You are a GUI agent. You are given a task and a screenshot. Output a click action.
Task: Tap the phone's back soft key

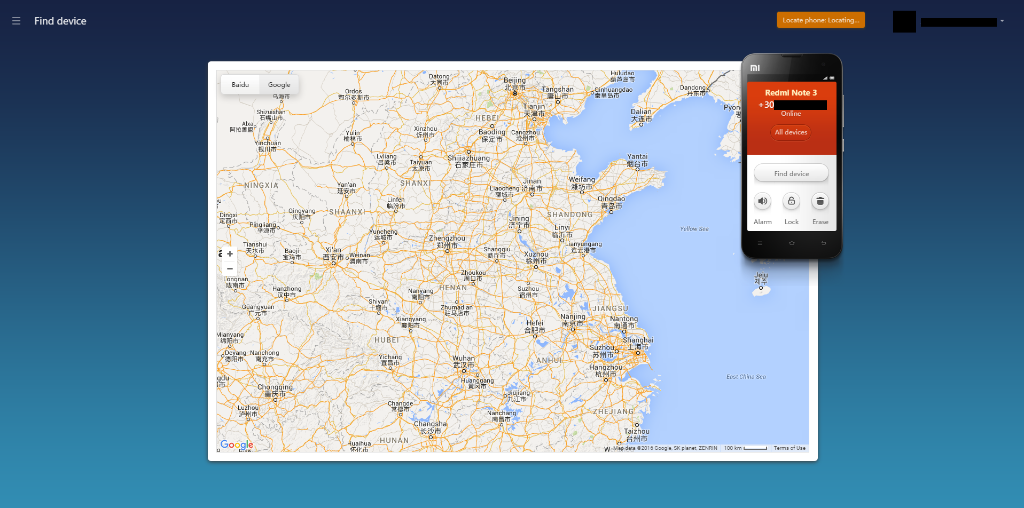(823, 243)
